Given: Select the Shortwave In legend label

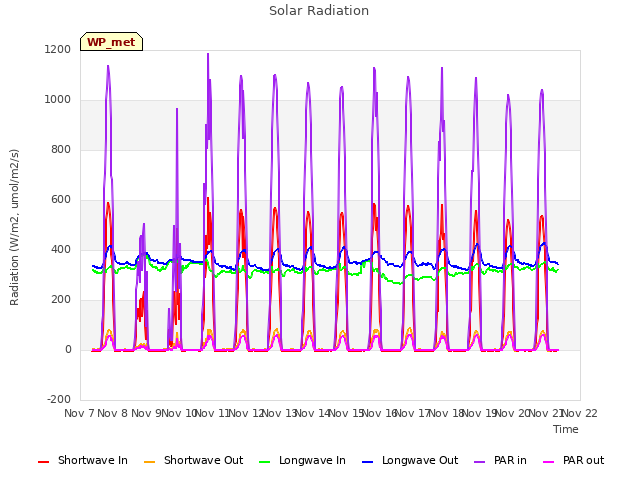Looking at the screenshot, I should [x=93, y=460].
